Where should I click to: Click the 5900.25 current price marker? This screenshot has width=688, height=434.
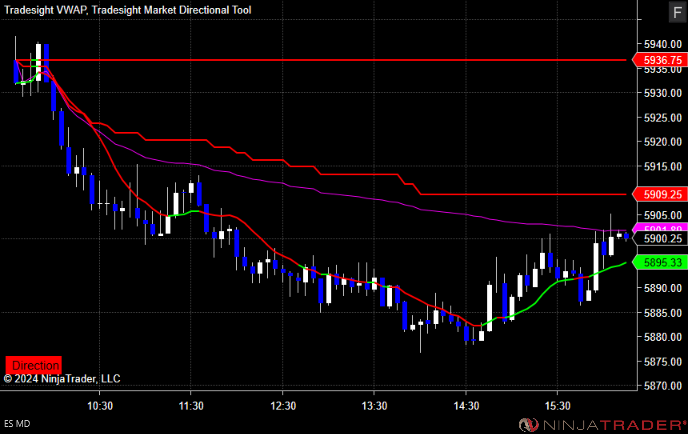pos(659,239)
